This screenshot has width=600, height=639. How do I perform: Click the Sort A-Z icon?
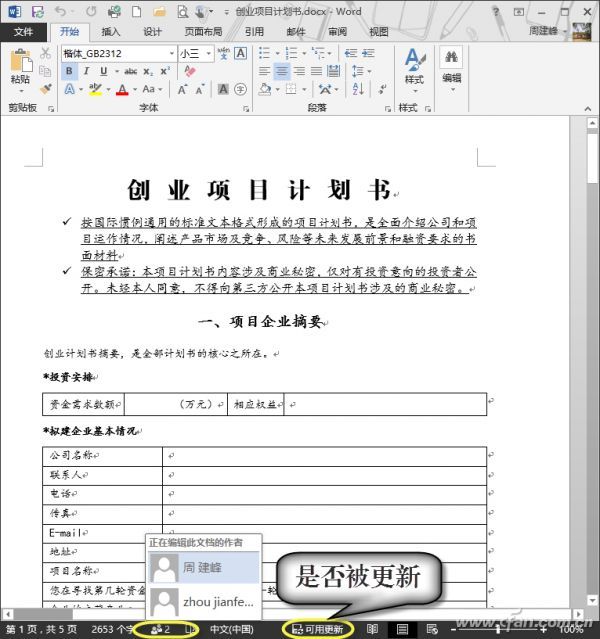pos(358,89)
